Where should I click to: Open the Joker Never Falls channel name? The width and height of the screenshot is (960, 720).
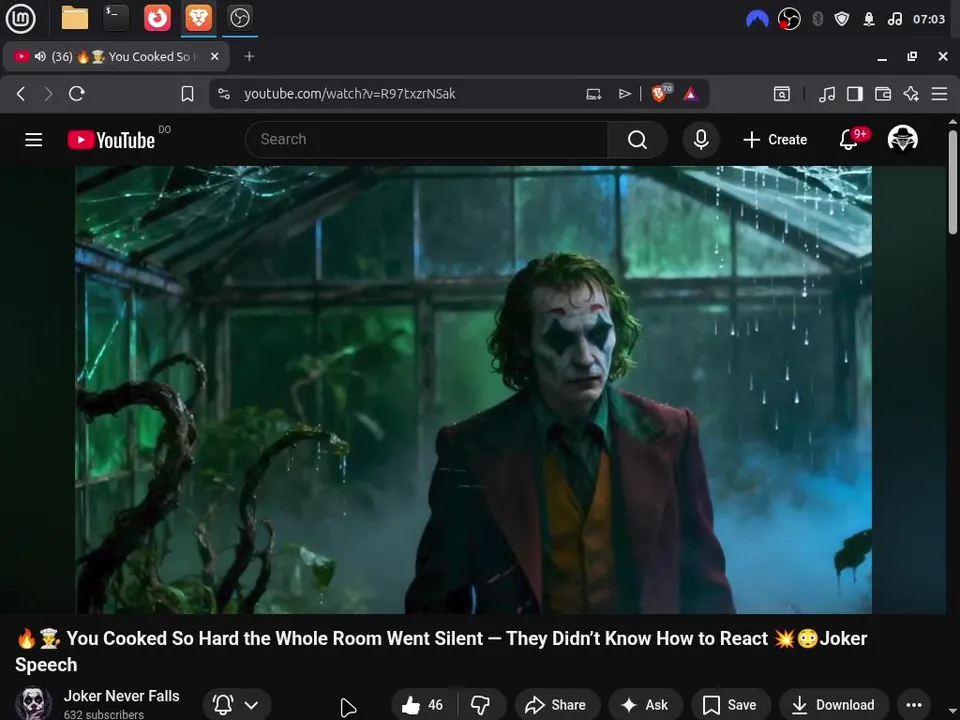click(121, 696)
